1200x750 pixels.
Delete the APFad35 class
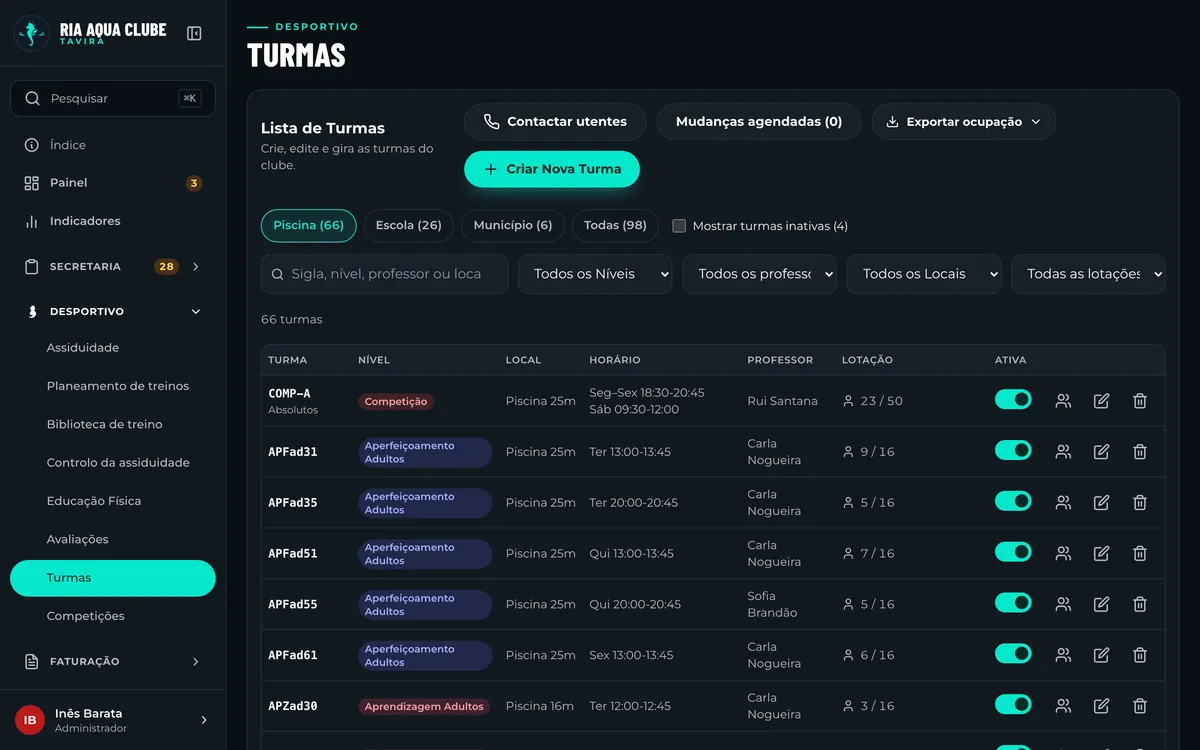click(x=1139, y=502)
